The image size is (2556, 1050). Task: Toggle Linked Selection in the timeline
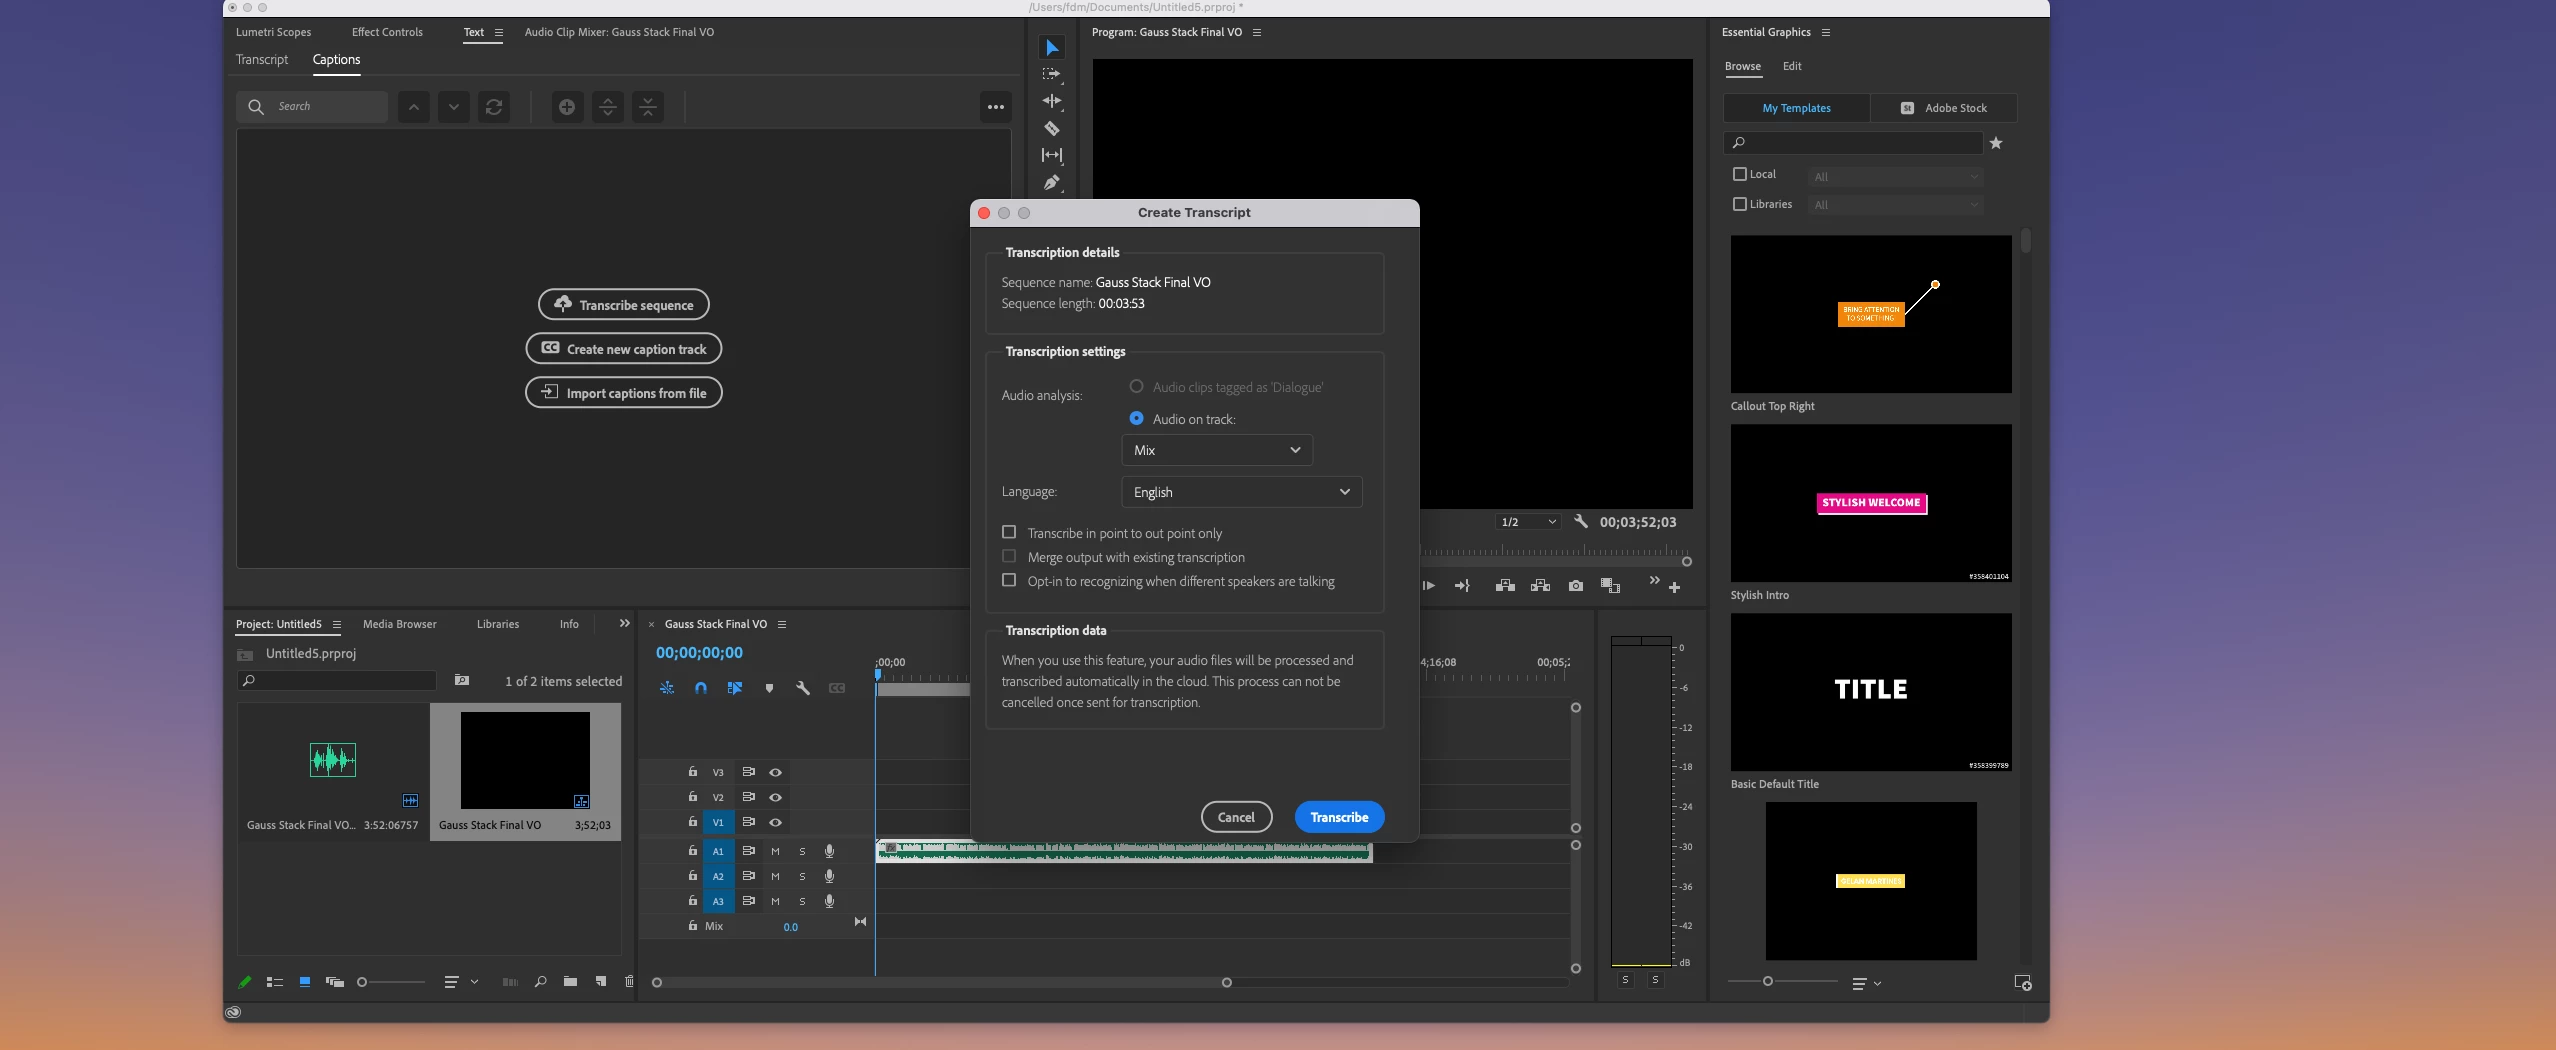[x=735, y=688]
